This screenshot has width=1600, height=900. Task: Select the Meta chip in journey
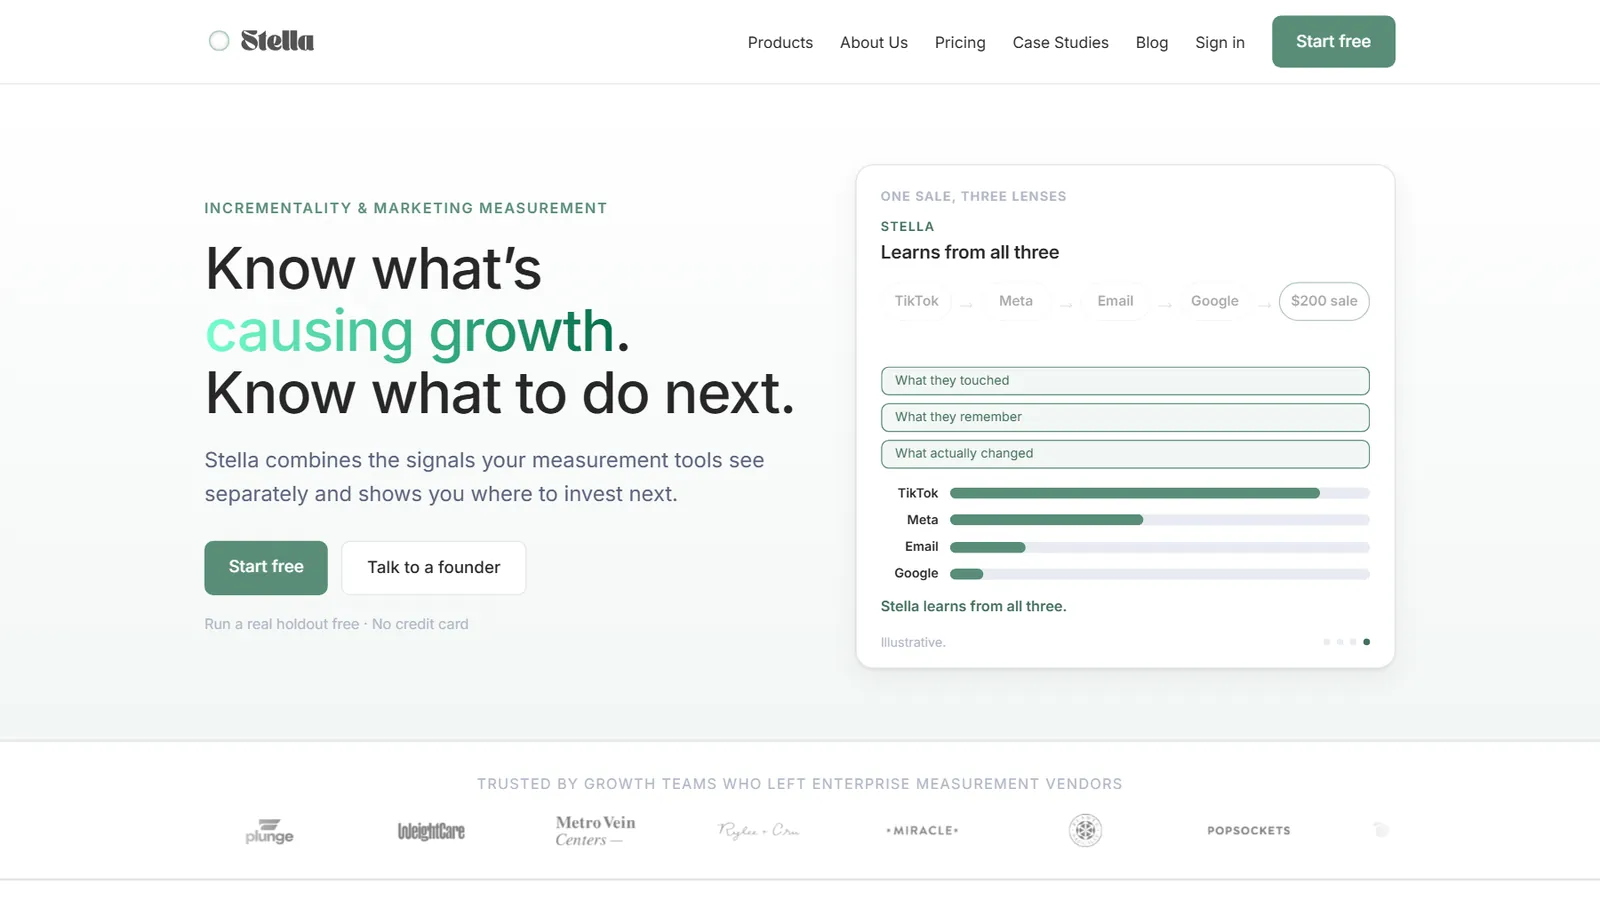pyautogui.click(x=1015, y=301)
